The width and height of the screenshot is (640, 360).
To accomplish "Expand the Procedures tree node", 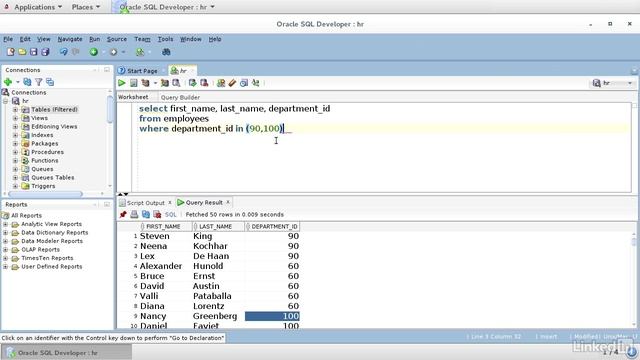I will (x=15, y=152).
